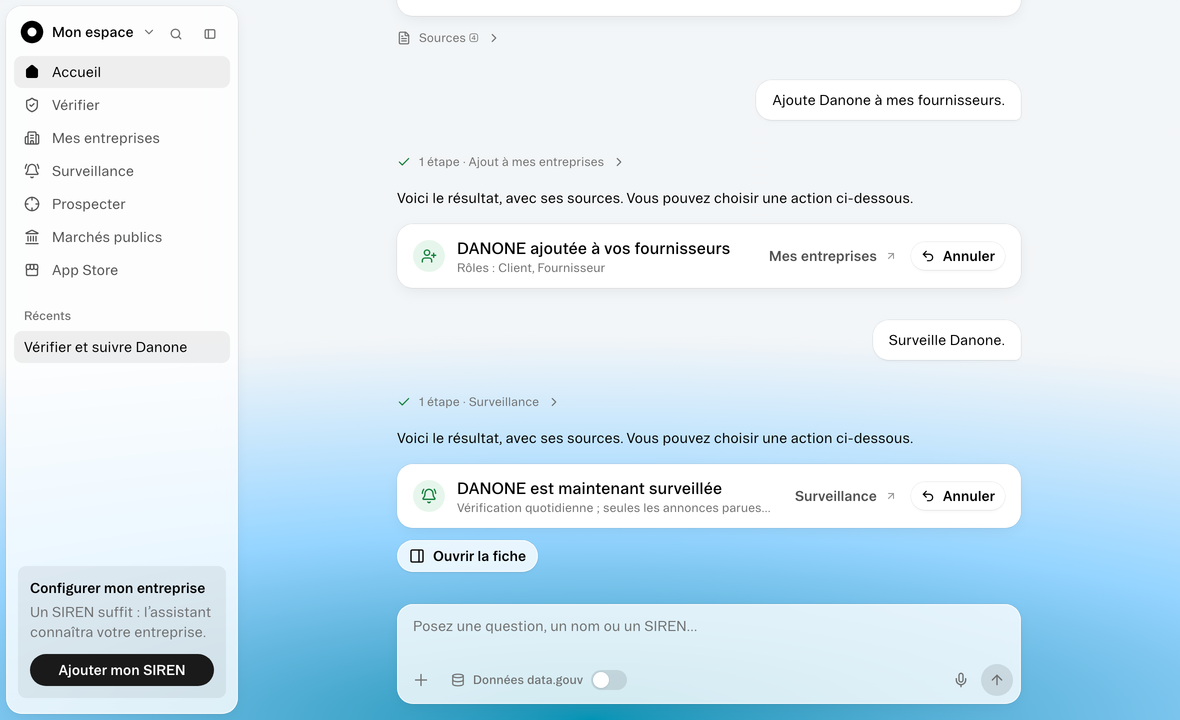Image resolution: width=1180 pixels, height=720 pixels.
Task: Open Mes entreprises link in DANONE fournisseurs card
Action: click(832, 257)
